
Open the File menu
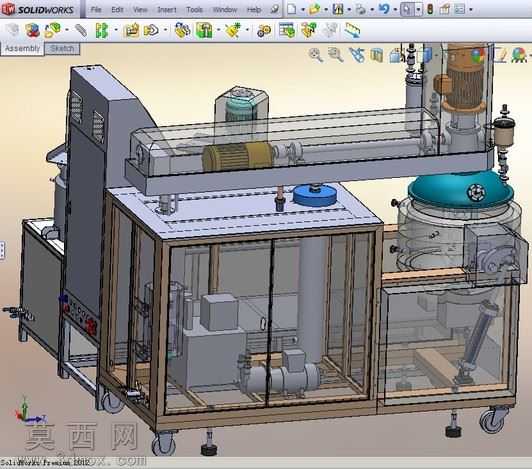click(96, 10)
